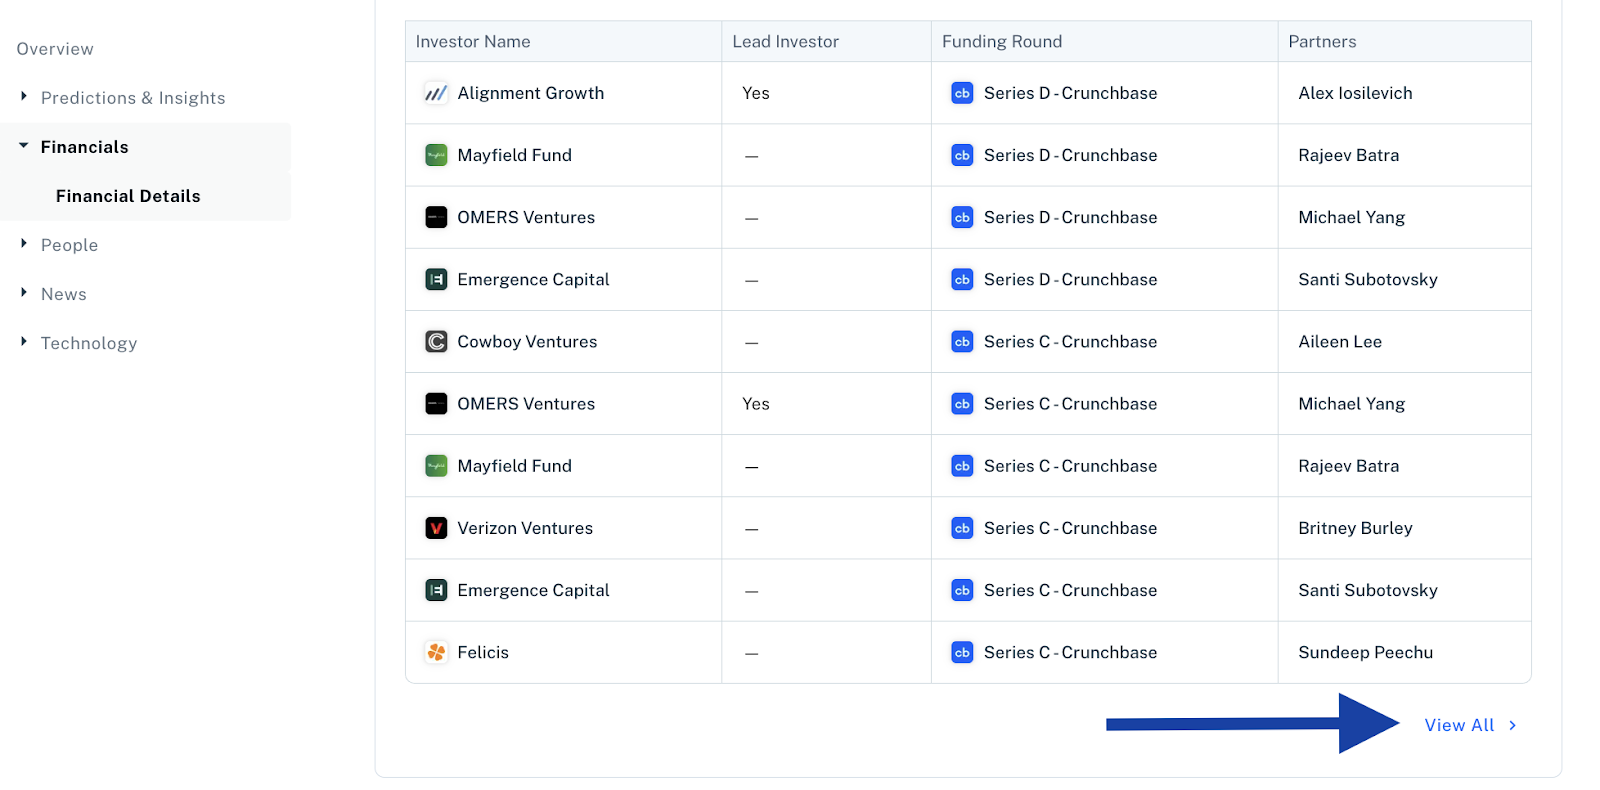Click OMERS Ventures logo in Series D row
Image resolution: width=1600 pixels, height=790 pixels.
(436, 217)
